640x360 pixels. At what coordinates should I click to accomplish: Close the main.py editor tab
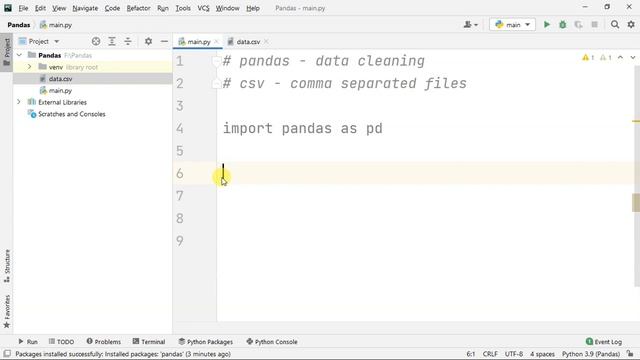216,42
